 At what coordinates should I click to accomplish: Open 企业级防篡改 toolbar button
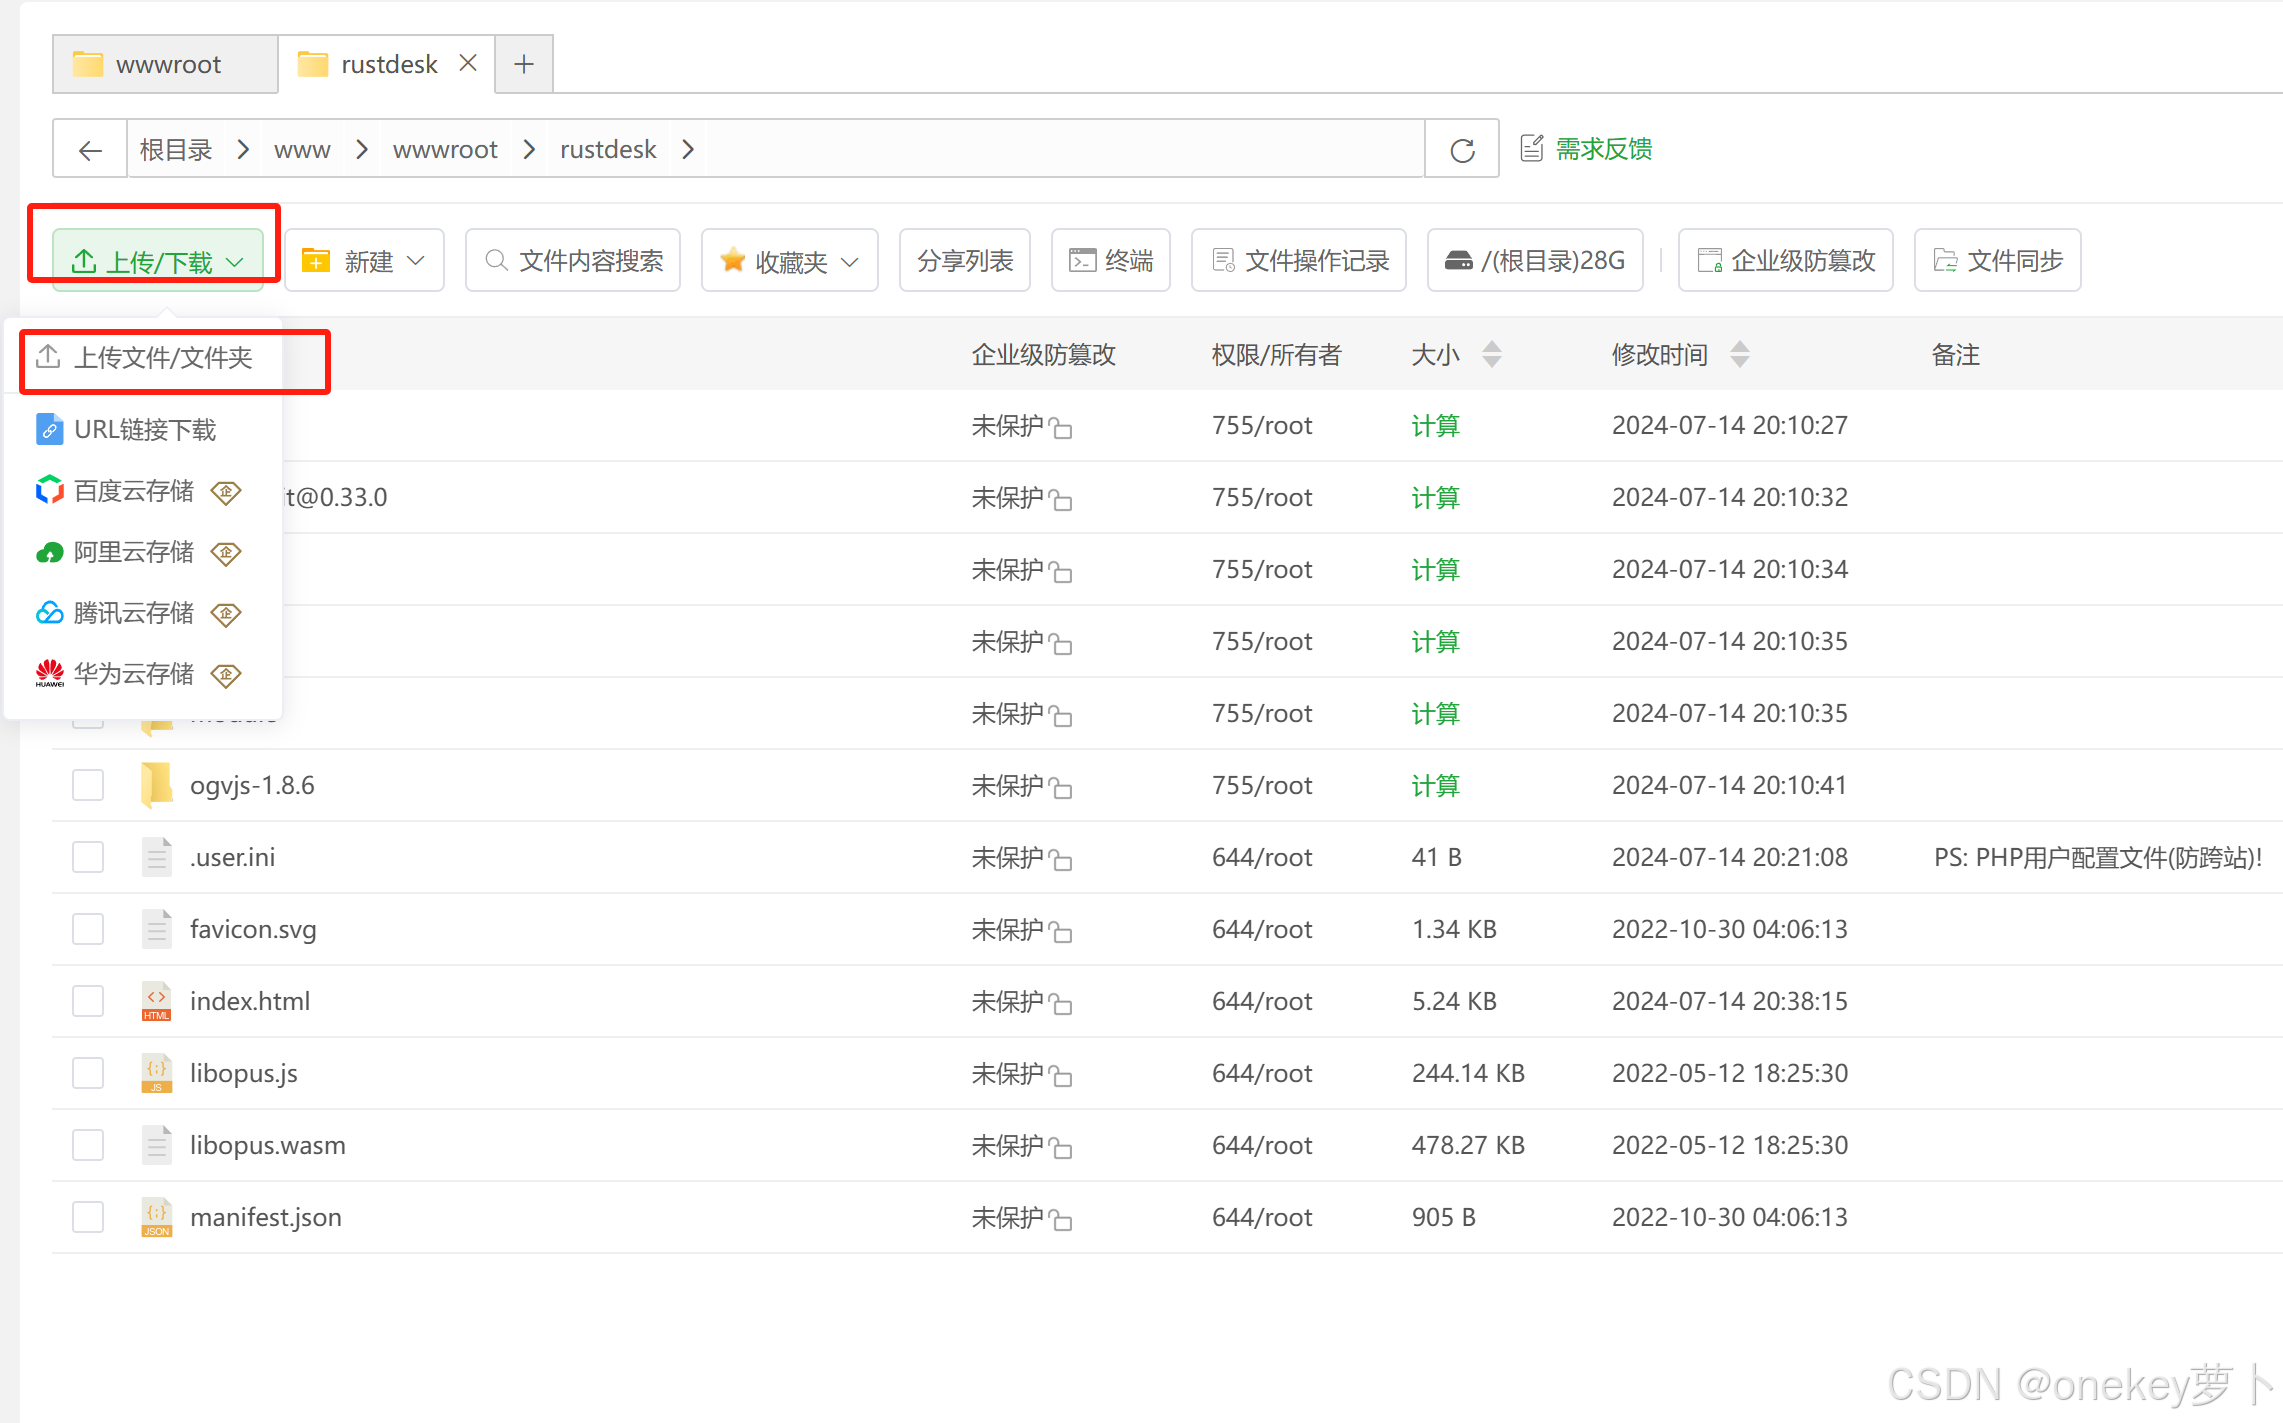point(1786,261)
